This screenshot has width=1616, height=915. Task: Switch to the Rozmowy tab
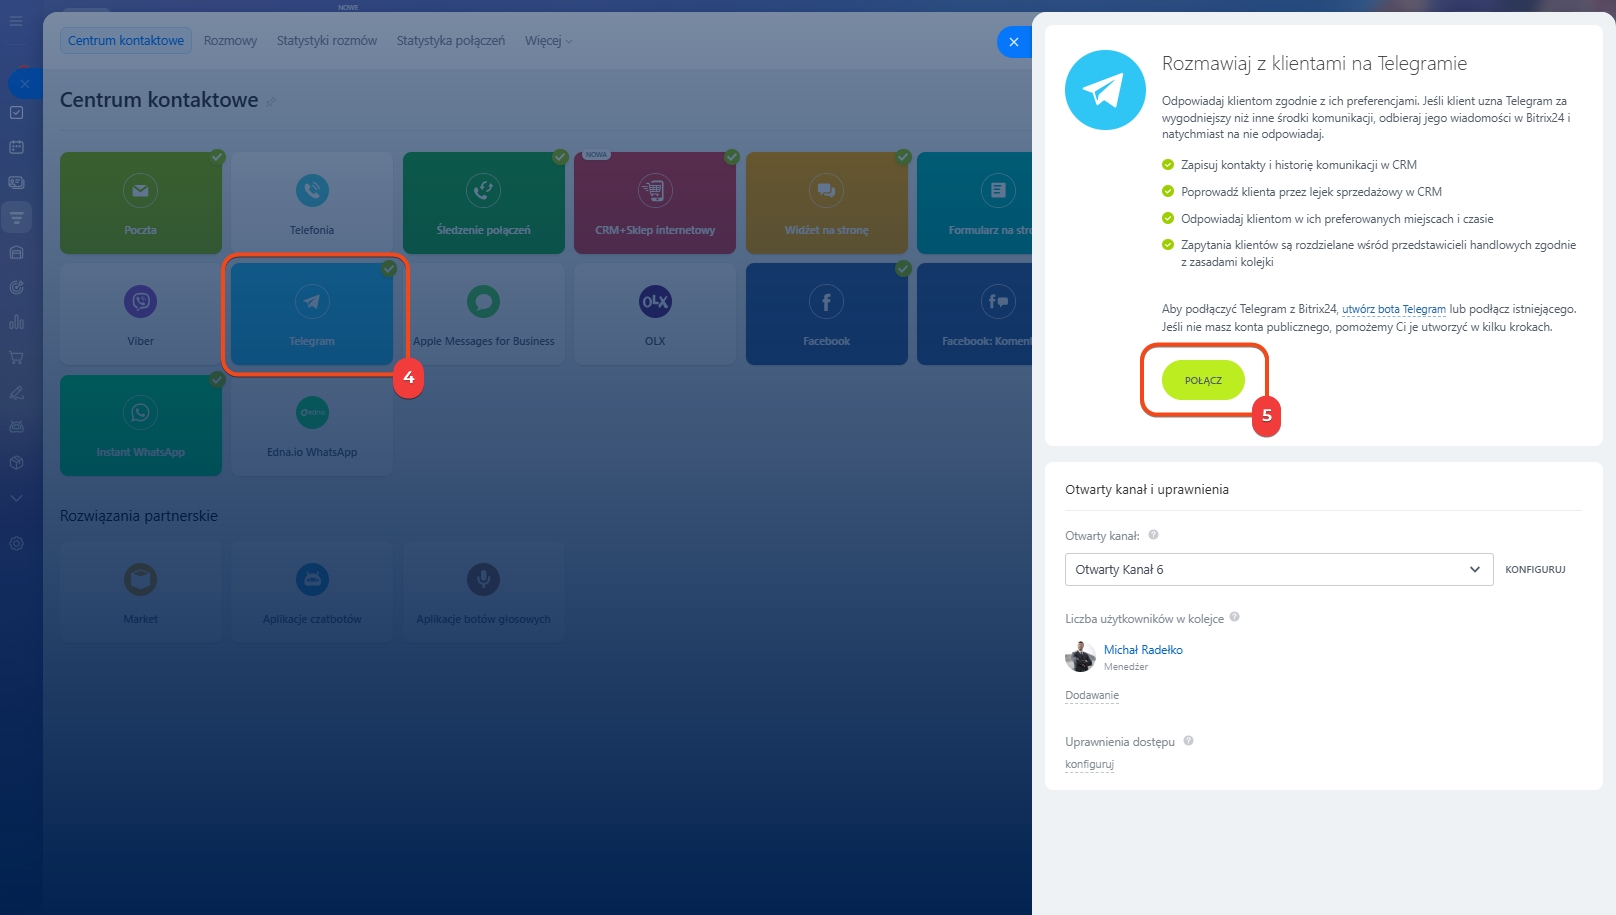click(x=230, y=41)
